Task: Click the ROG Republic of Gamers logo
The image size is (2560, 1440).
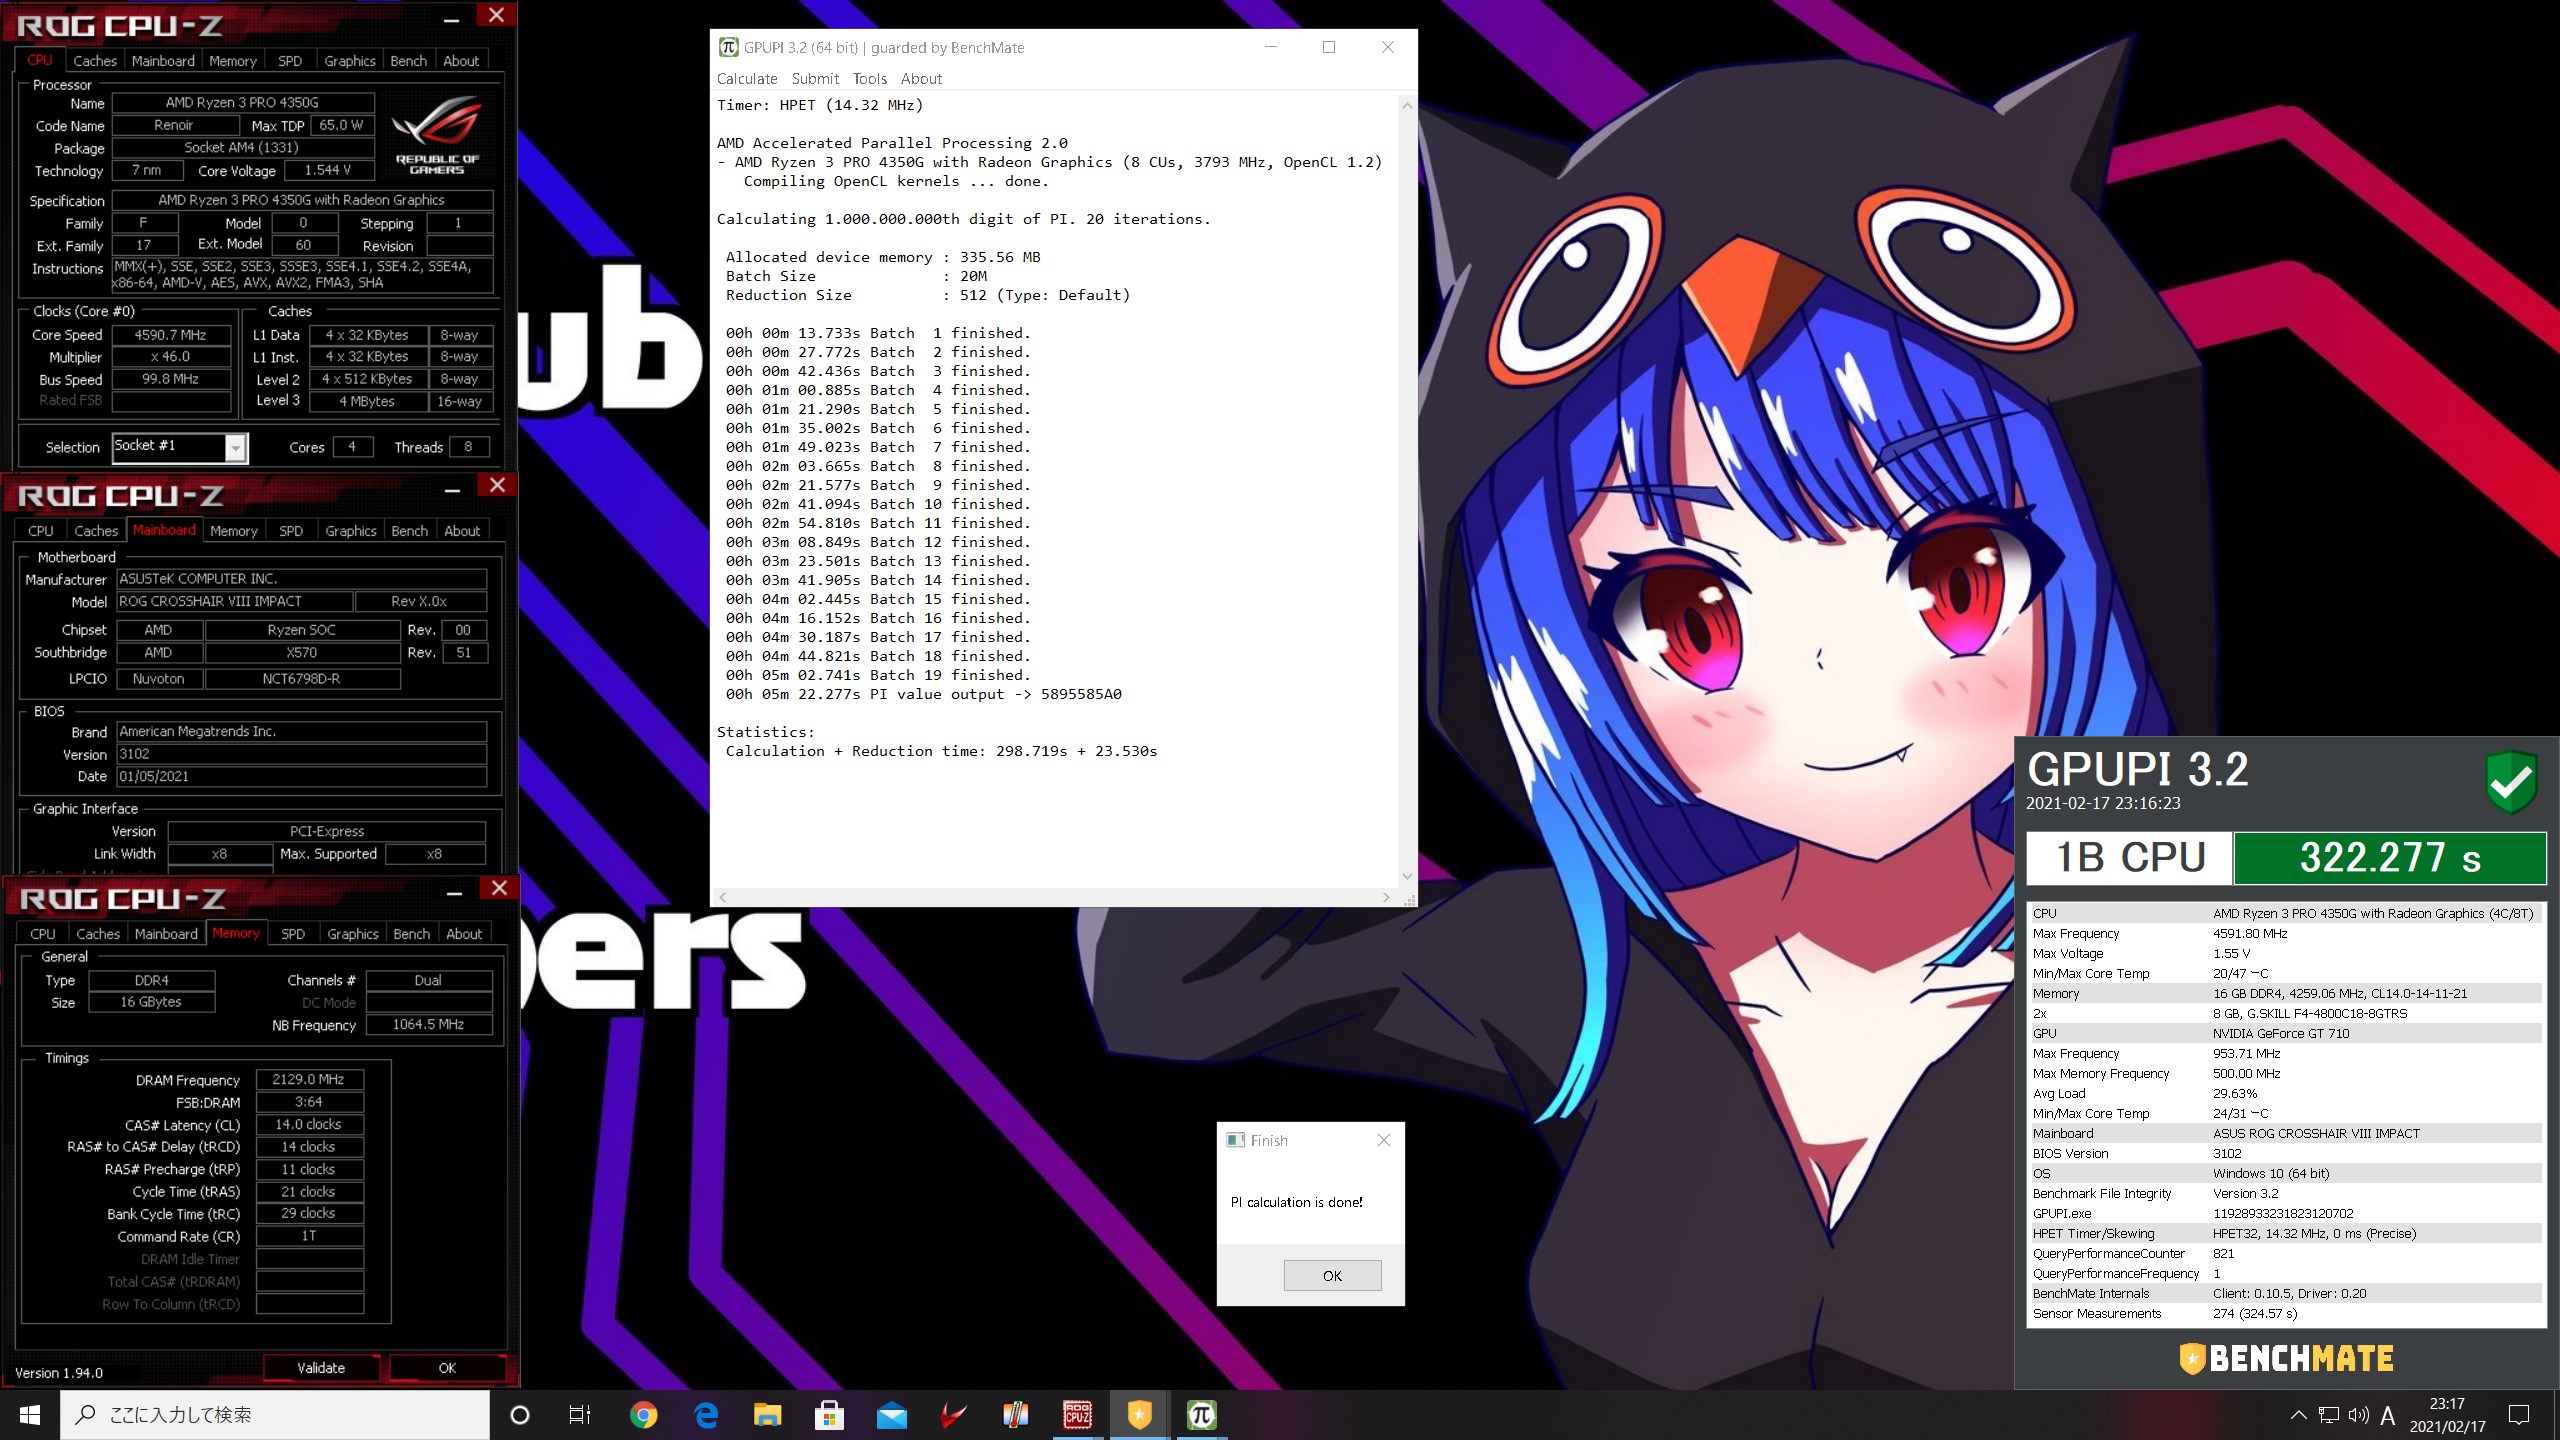Action: pos(437,136)
